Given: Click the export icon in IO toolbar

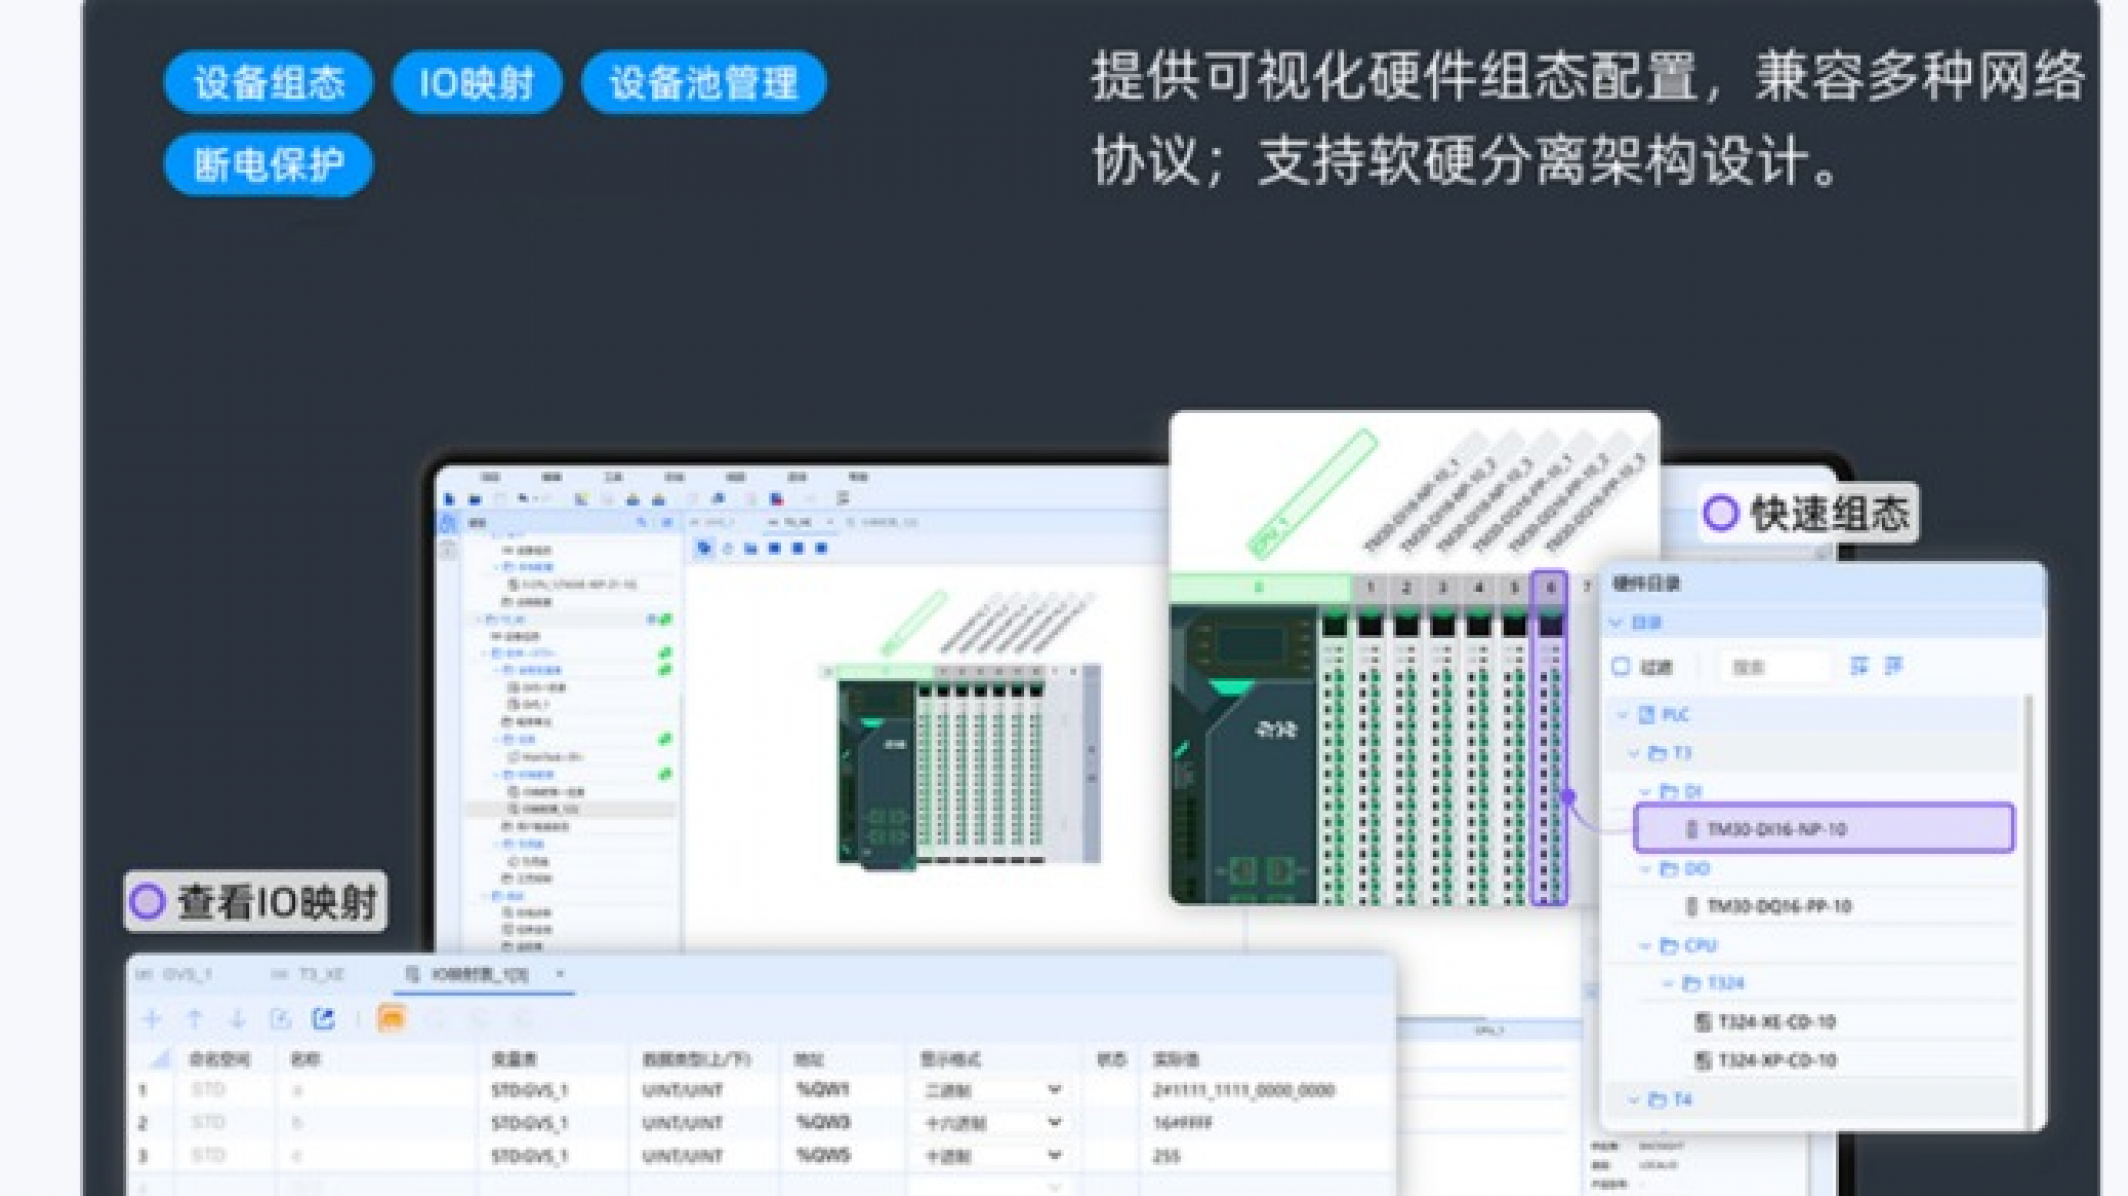Looking at the screenshot, I should coord(323,1019).
